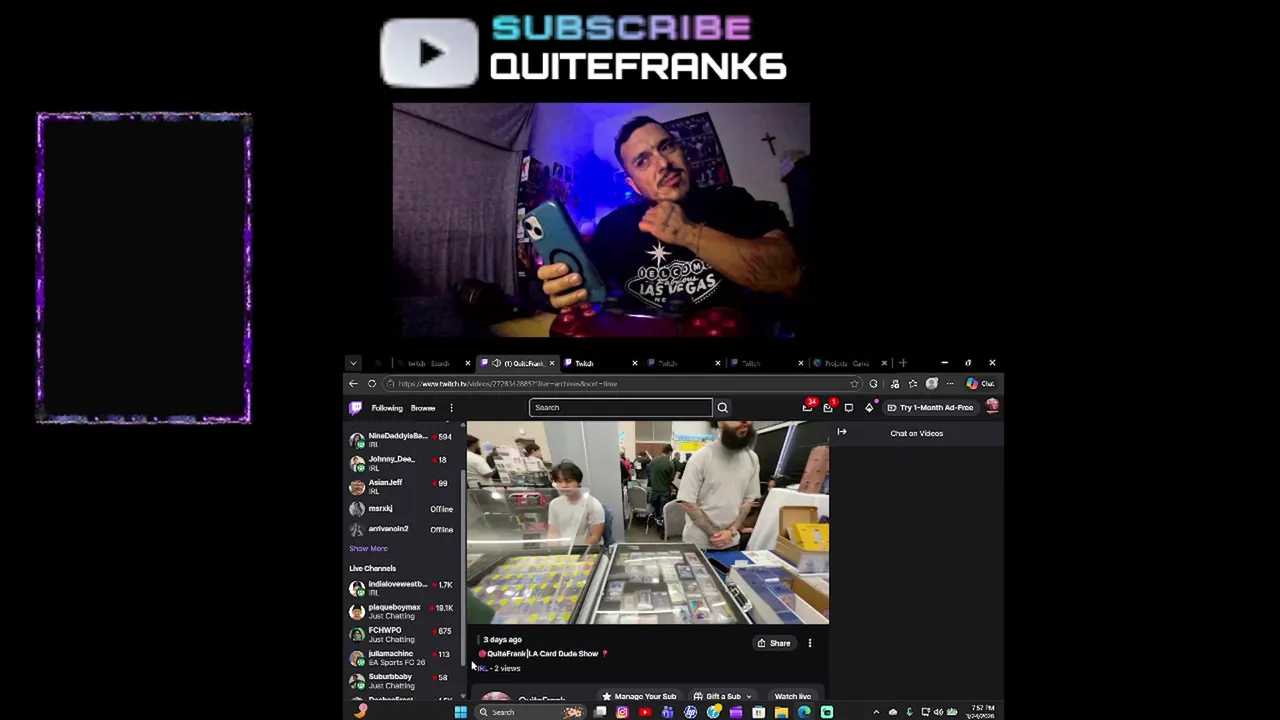Open plaqueboymax live channel
Image resolution: width=1280 pixels, height=720 pixels.
[400, 611]
